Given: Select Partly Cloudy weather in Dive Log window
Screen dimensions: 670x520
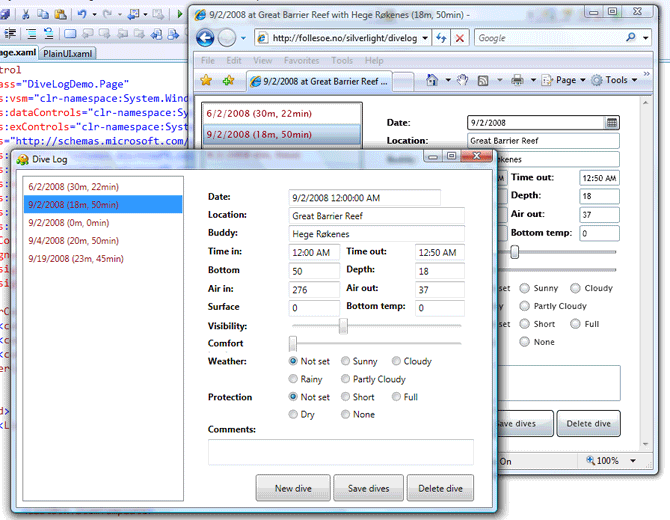Looking at the screenshot, I should click(x=345, y=379).
